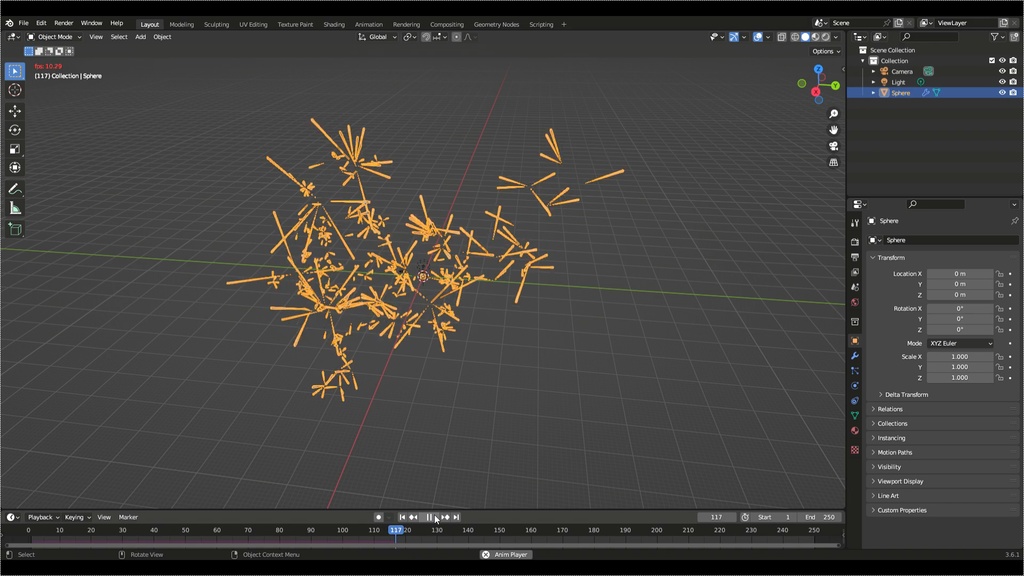The width and height of the screenshot is (1024, 576).
Task: Open the Modifier properties wrench tab
Action: tap(855, 356)
